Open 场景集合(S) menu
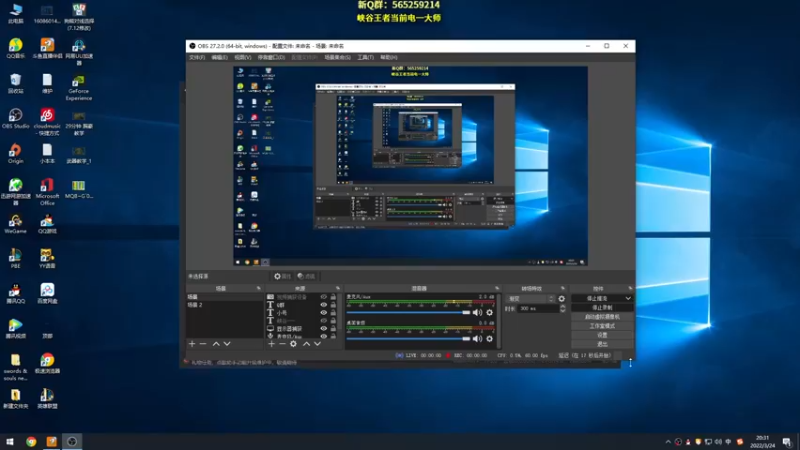Screen dimensions: 800x450 click(337, 57)
